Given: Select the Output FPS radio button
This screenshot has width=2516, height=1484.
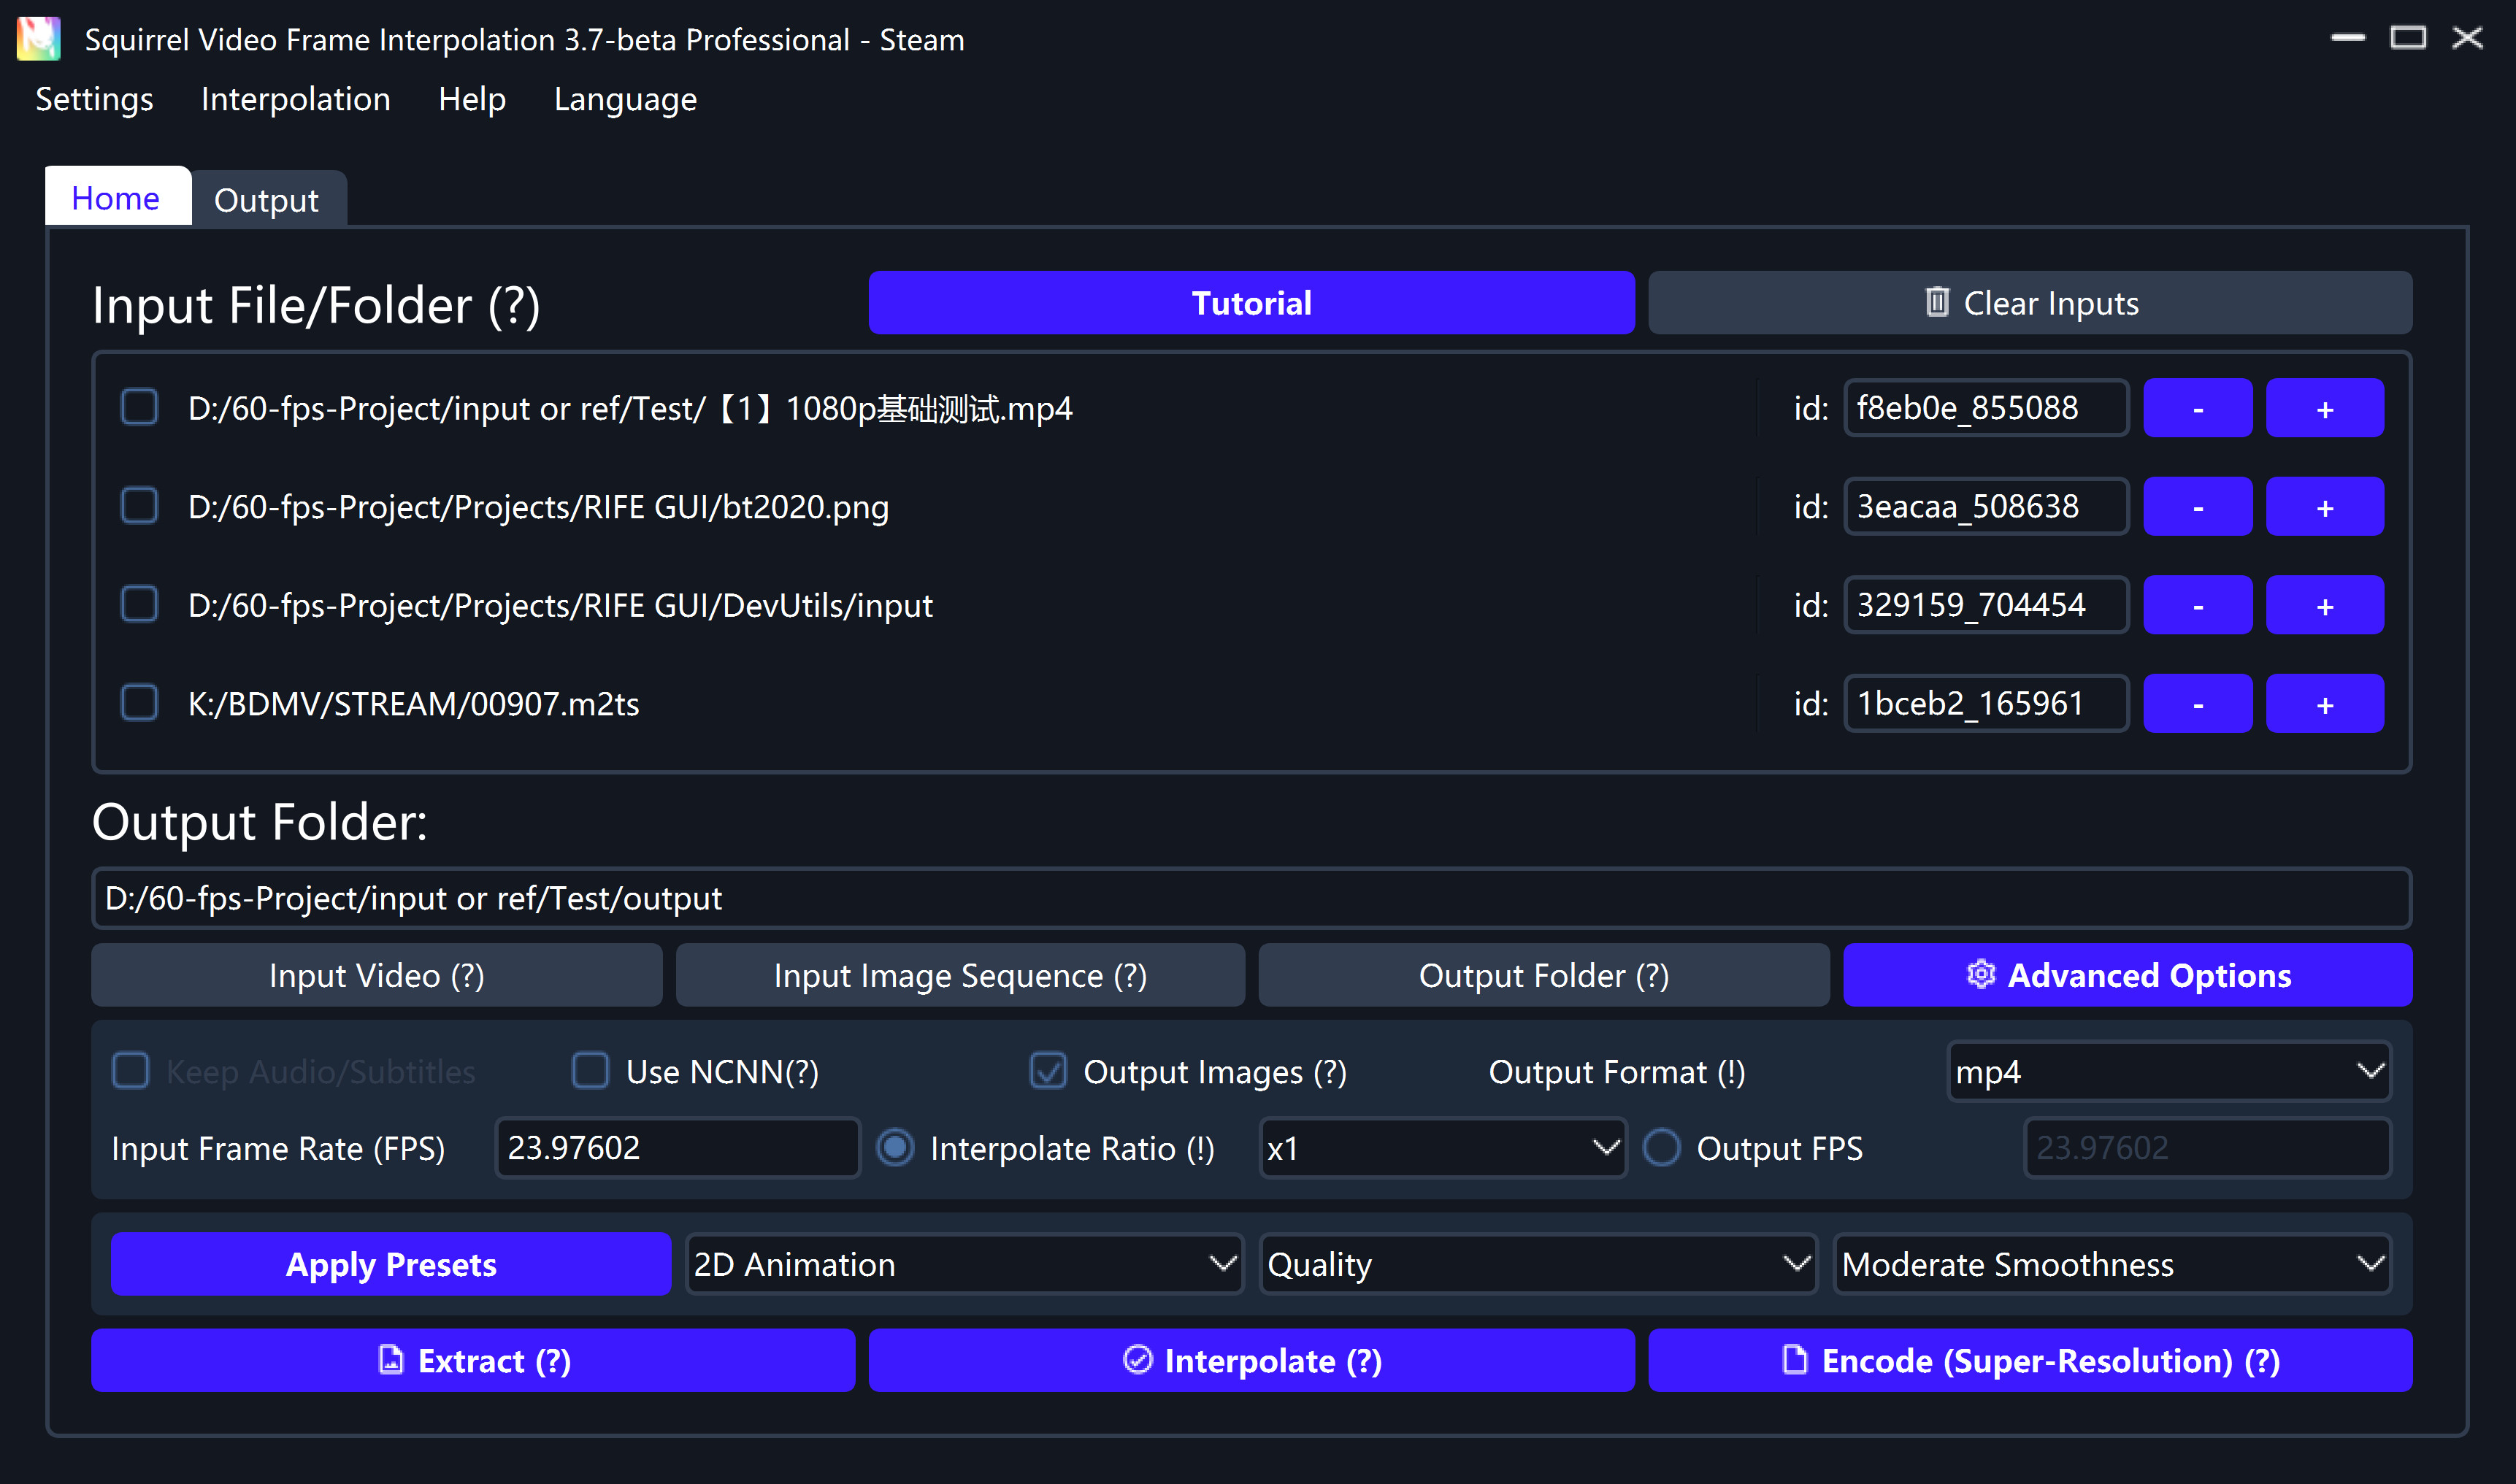Looking at the screenshot, I should tap(1662, 1148).
